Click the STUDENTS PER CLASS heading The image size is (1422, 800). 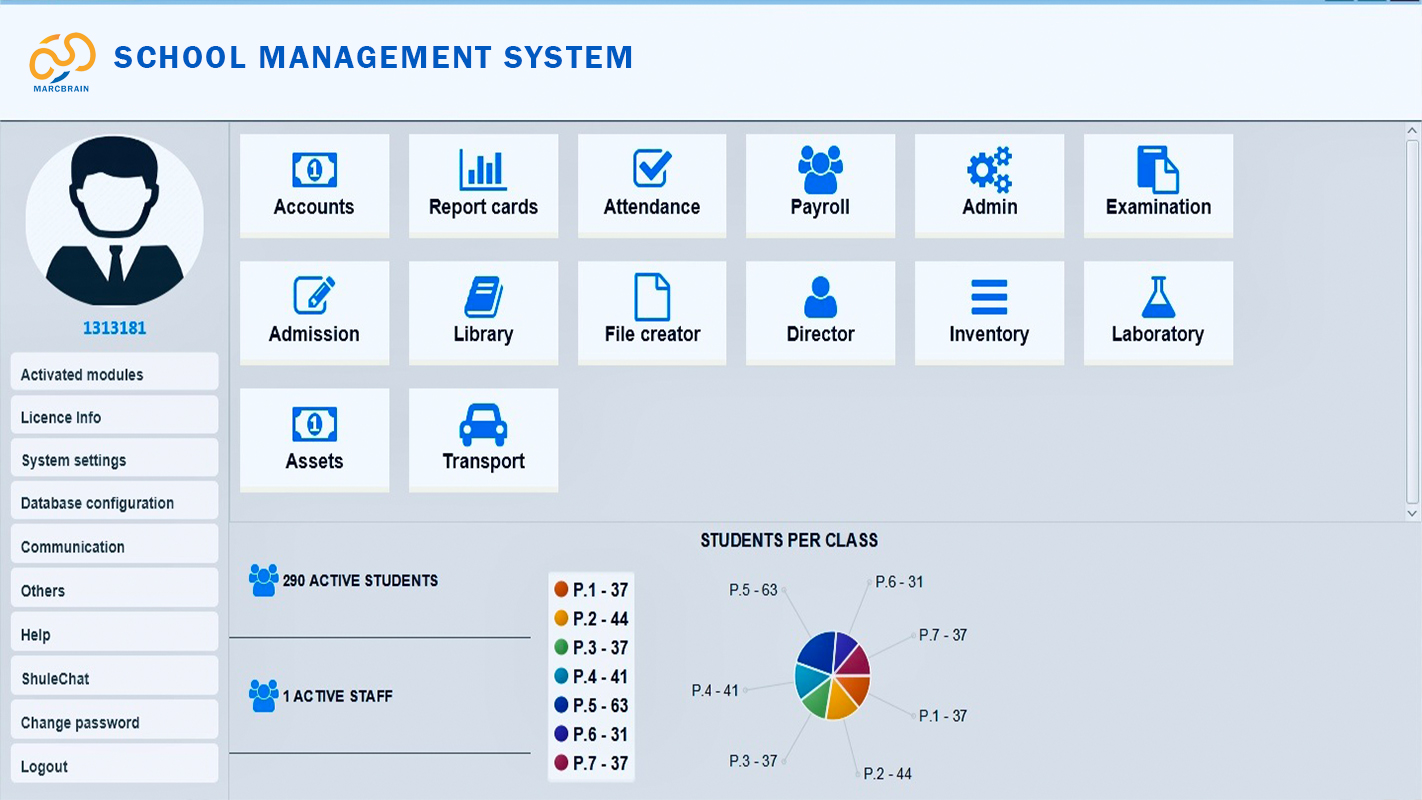point(789,540)
